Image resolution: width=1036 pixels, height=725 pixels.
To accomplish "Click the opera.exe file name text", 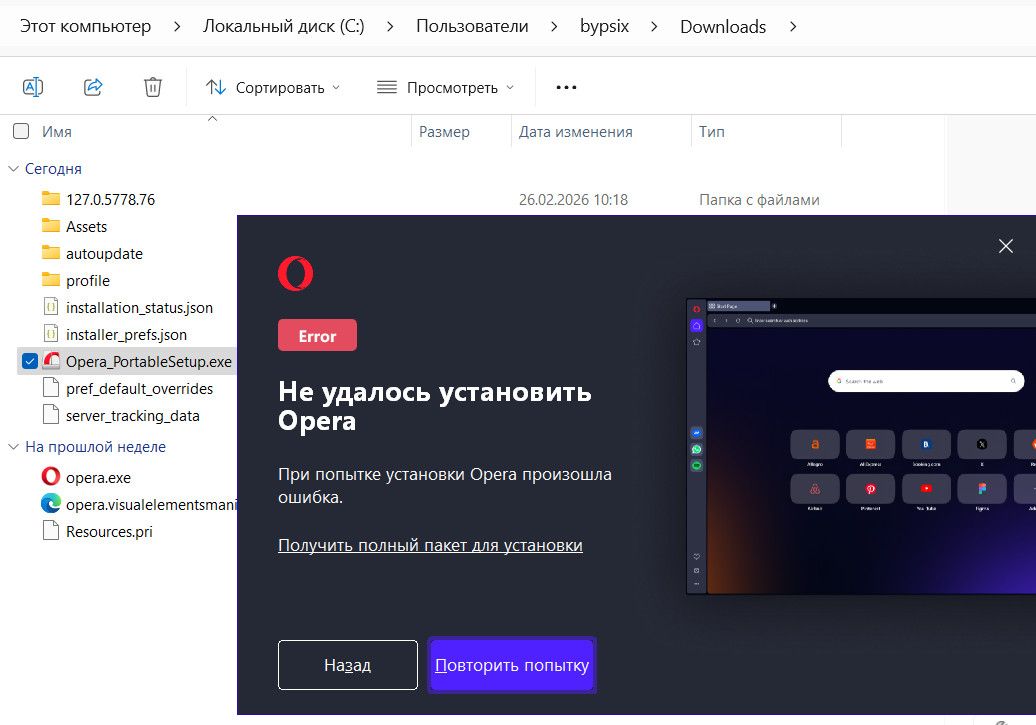I will pyautogui.click(x=98, y=477).
